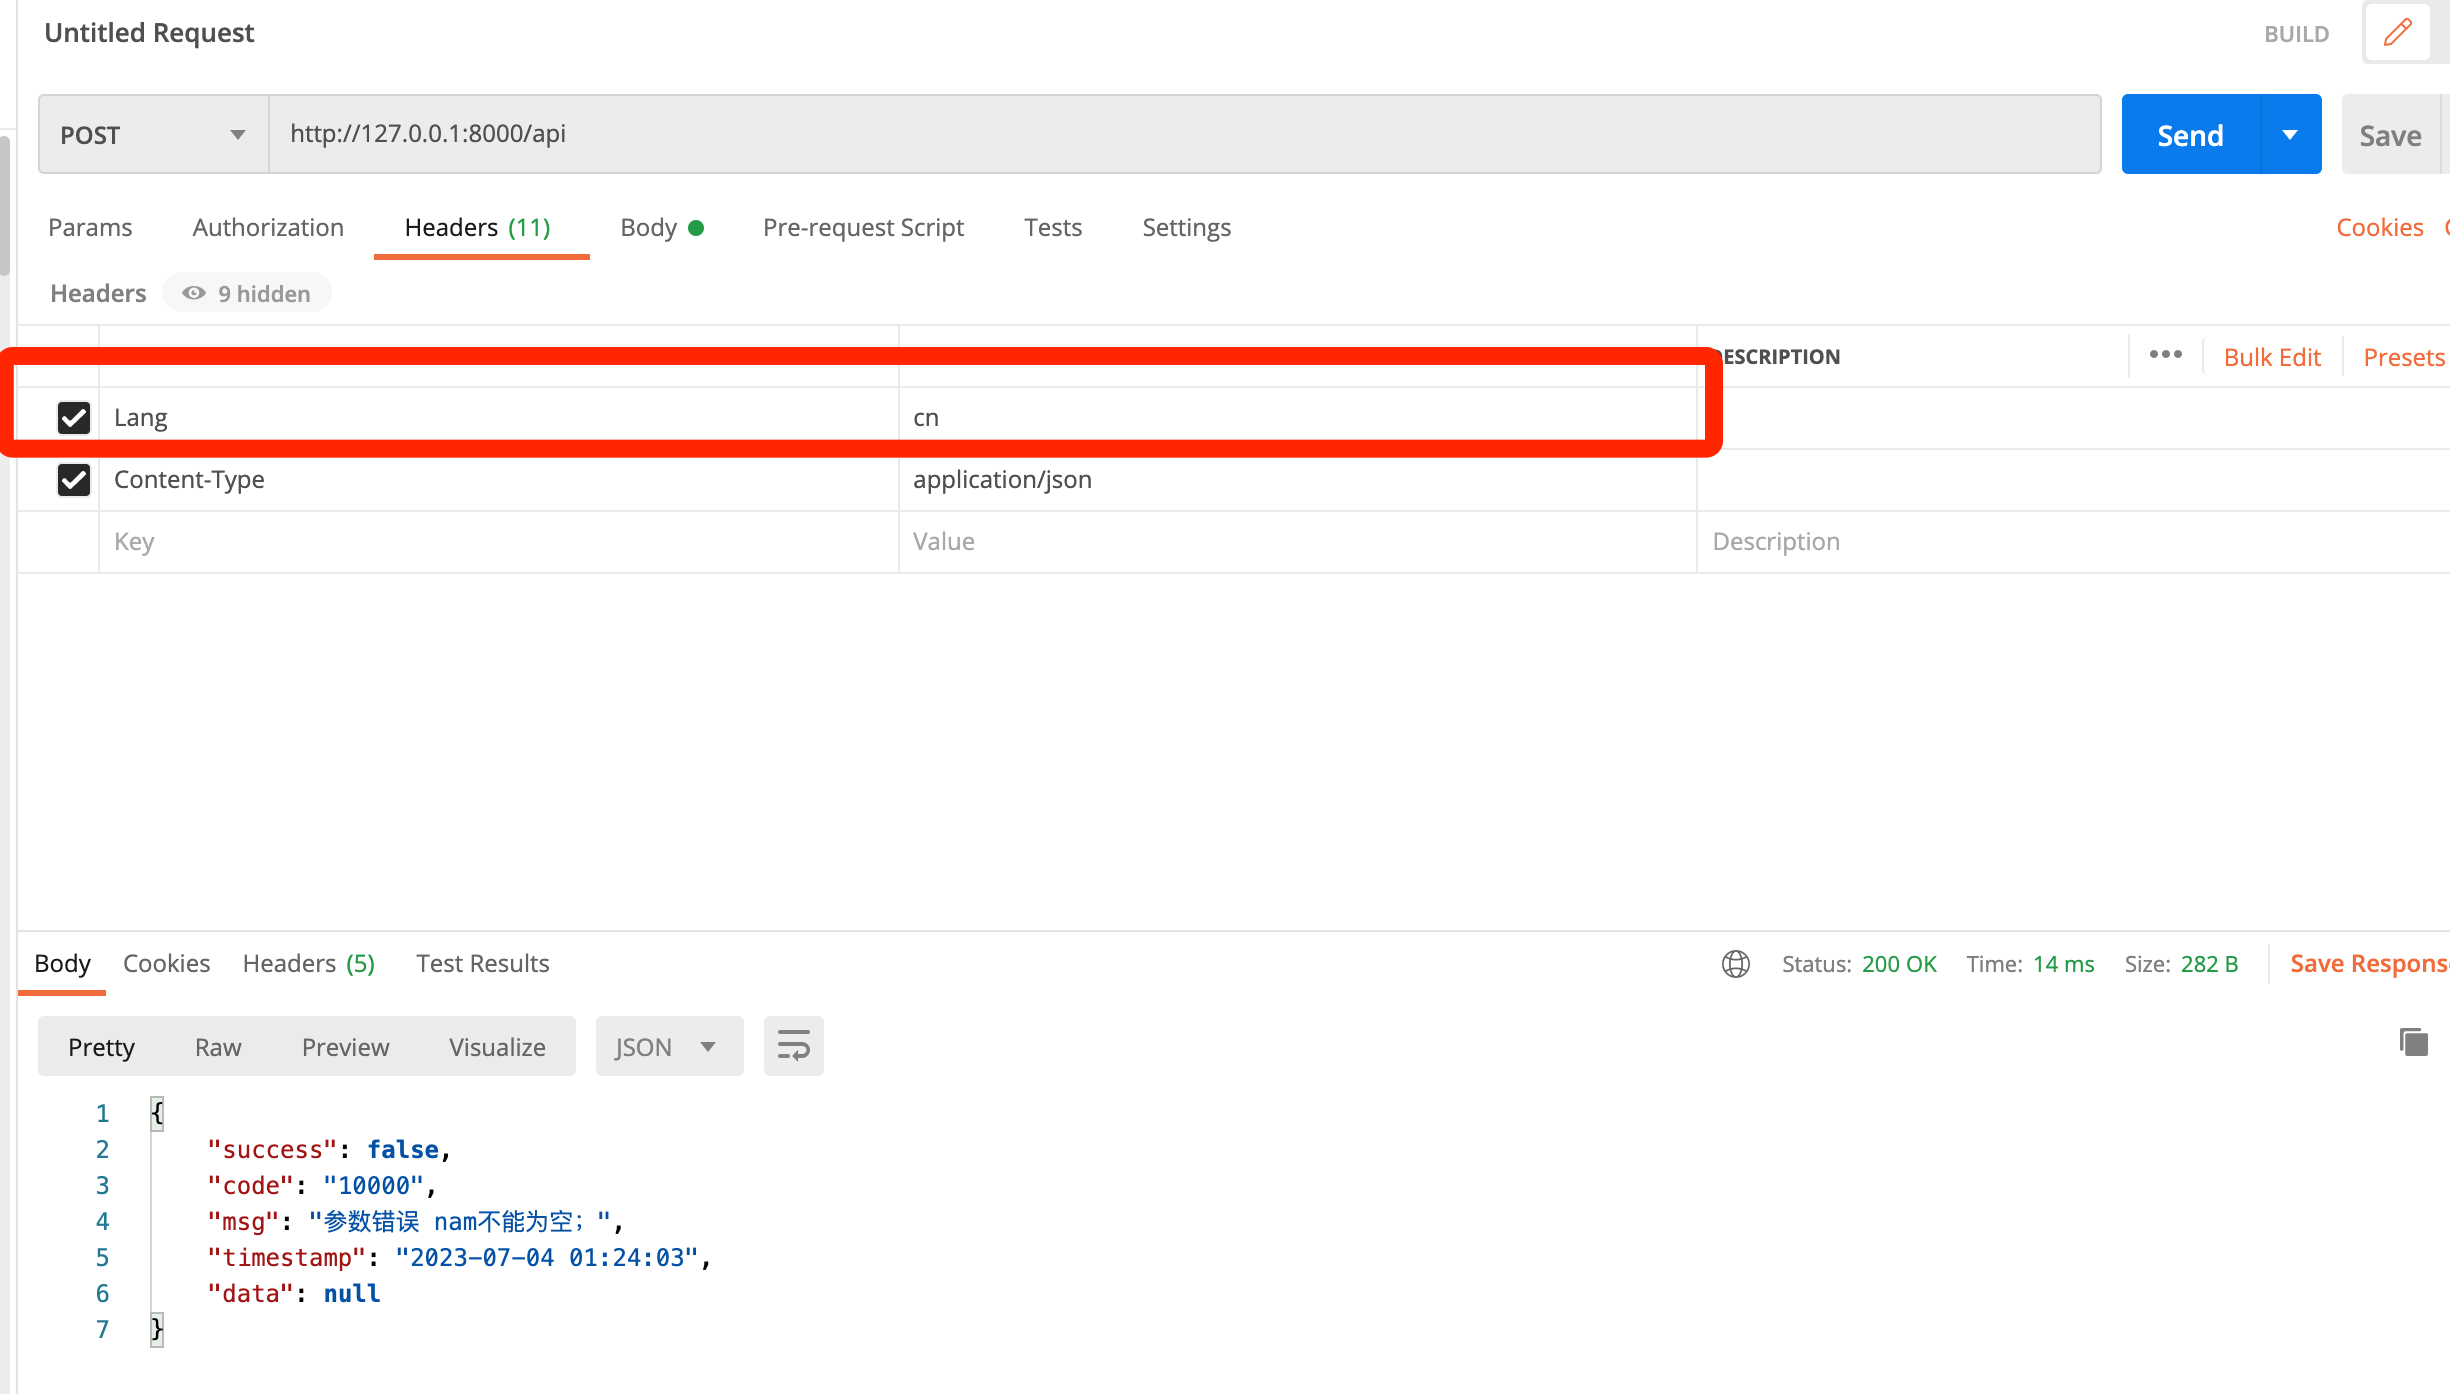Toggle the line wrap icon button
This screenshot has width=2450, height=1394.
[x=793, y=1046]
